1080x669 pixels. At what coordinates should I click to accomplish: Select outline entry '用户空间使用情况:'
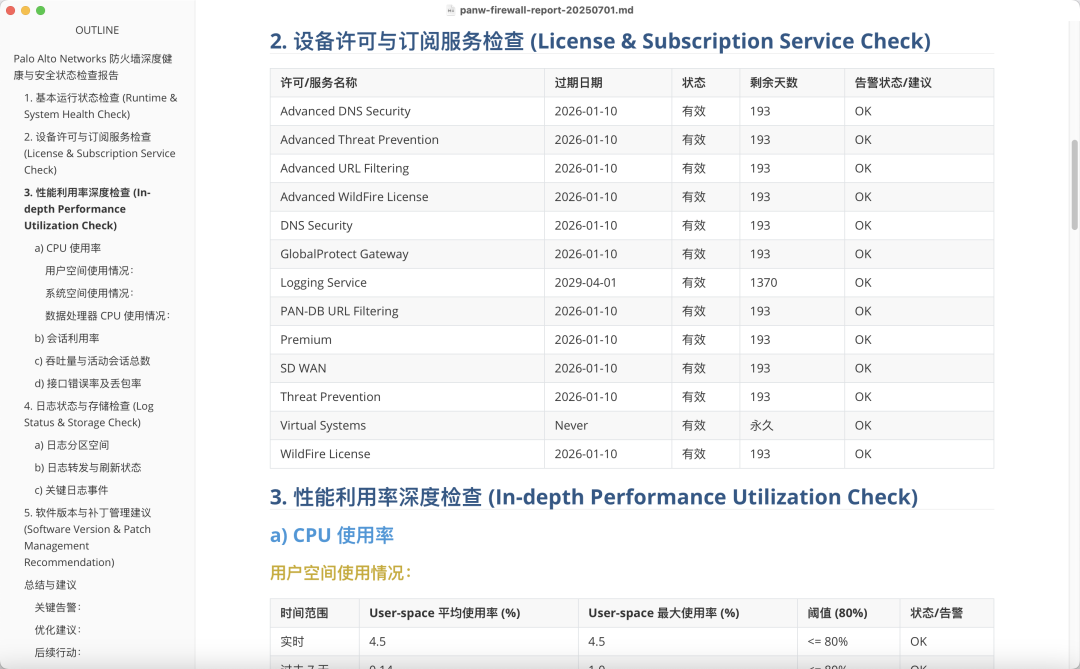[x=90, y=271]
